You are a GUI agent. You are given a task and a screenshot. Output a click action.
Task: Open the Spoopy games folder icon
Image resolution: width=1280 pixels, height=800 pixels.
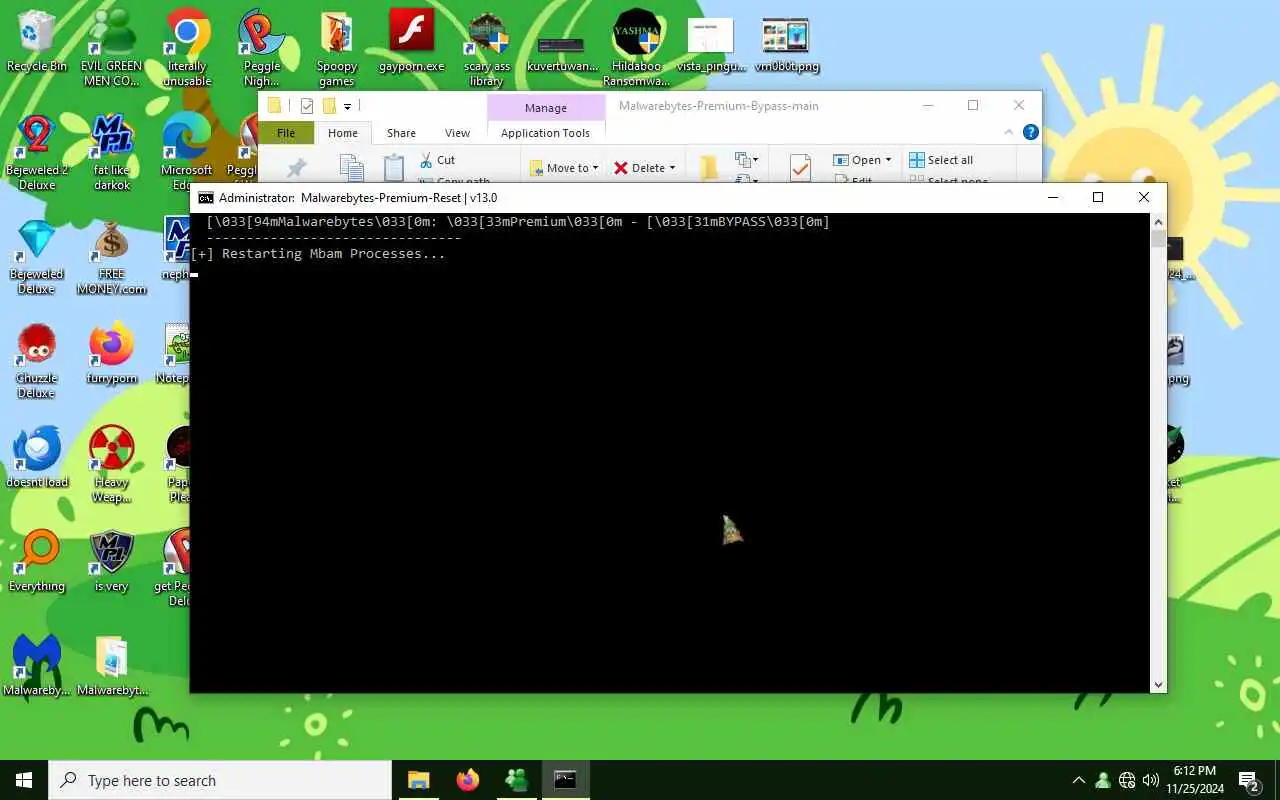point(337,48)
